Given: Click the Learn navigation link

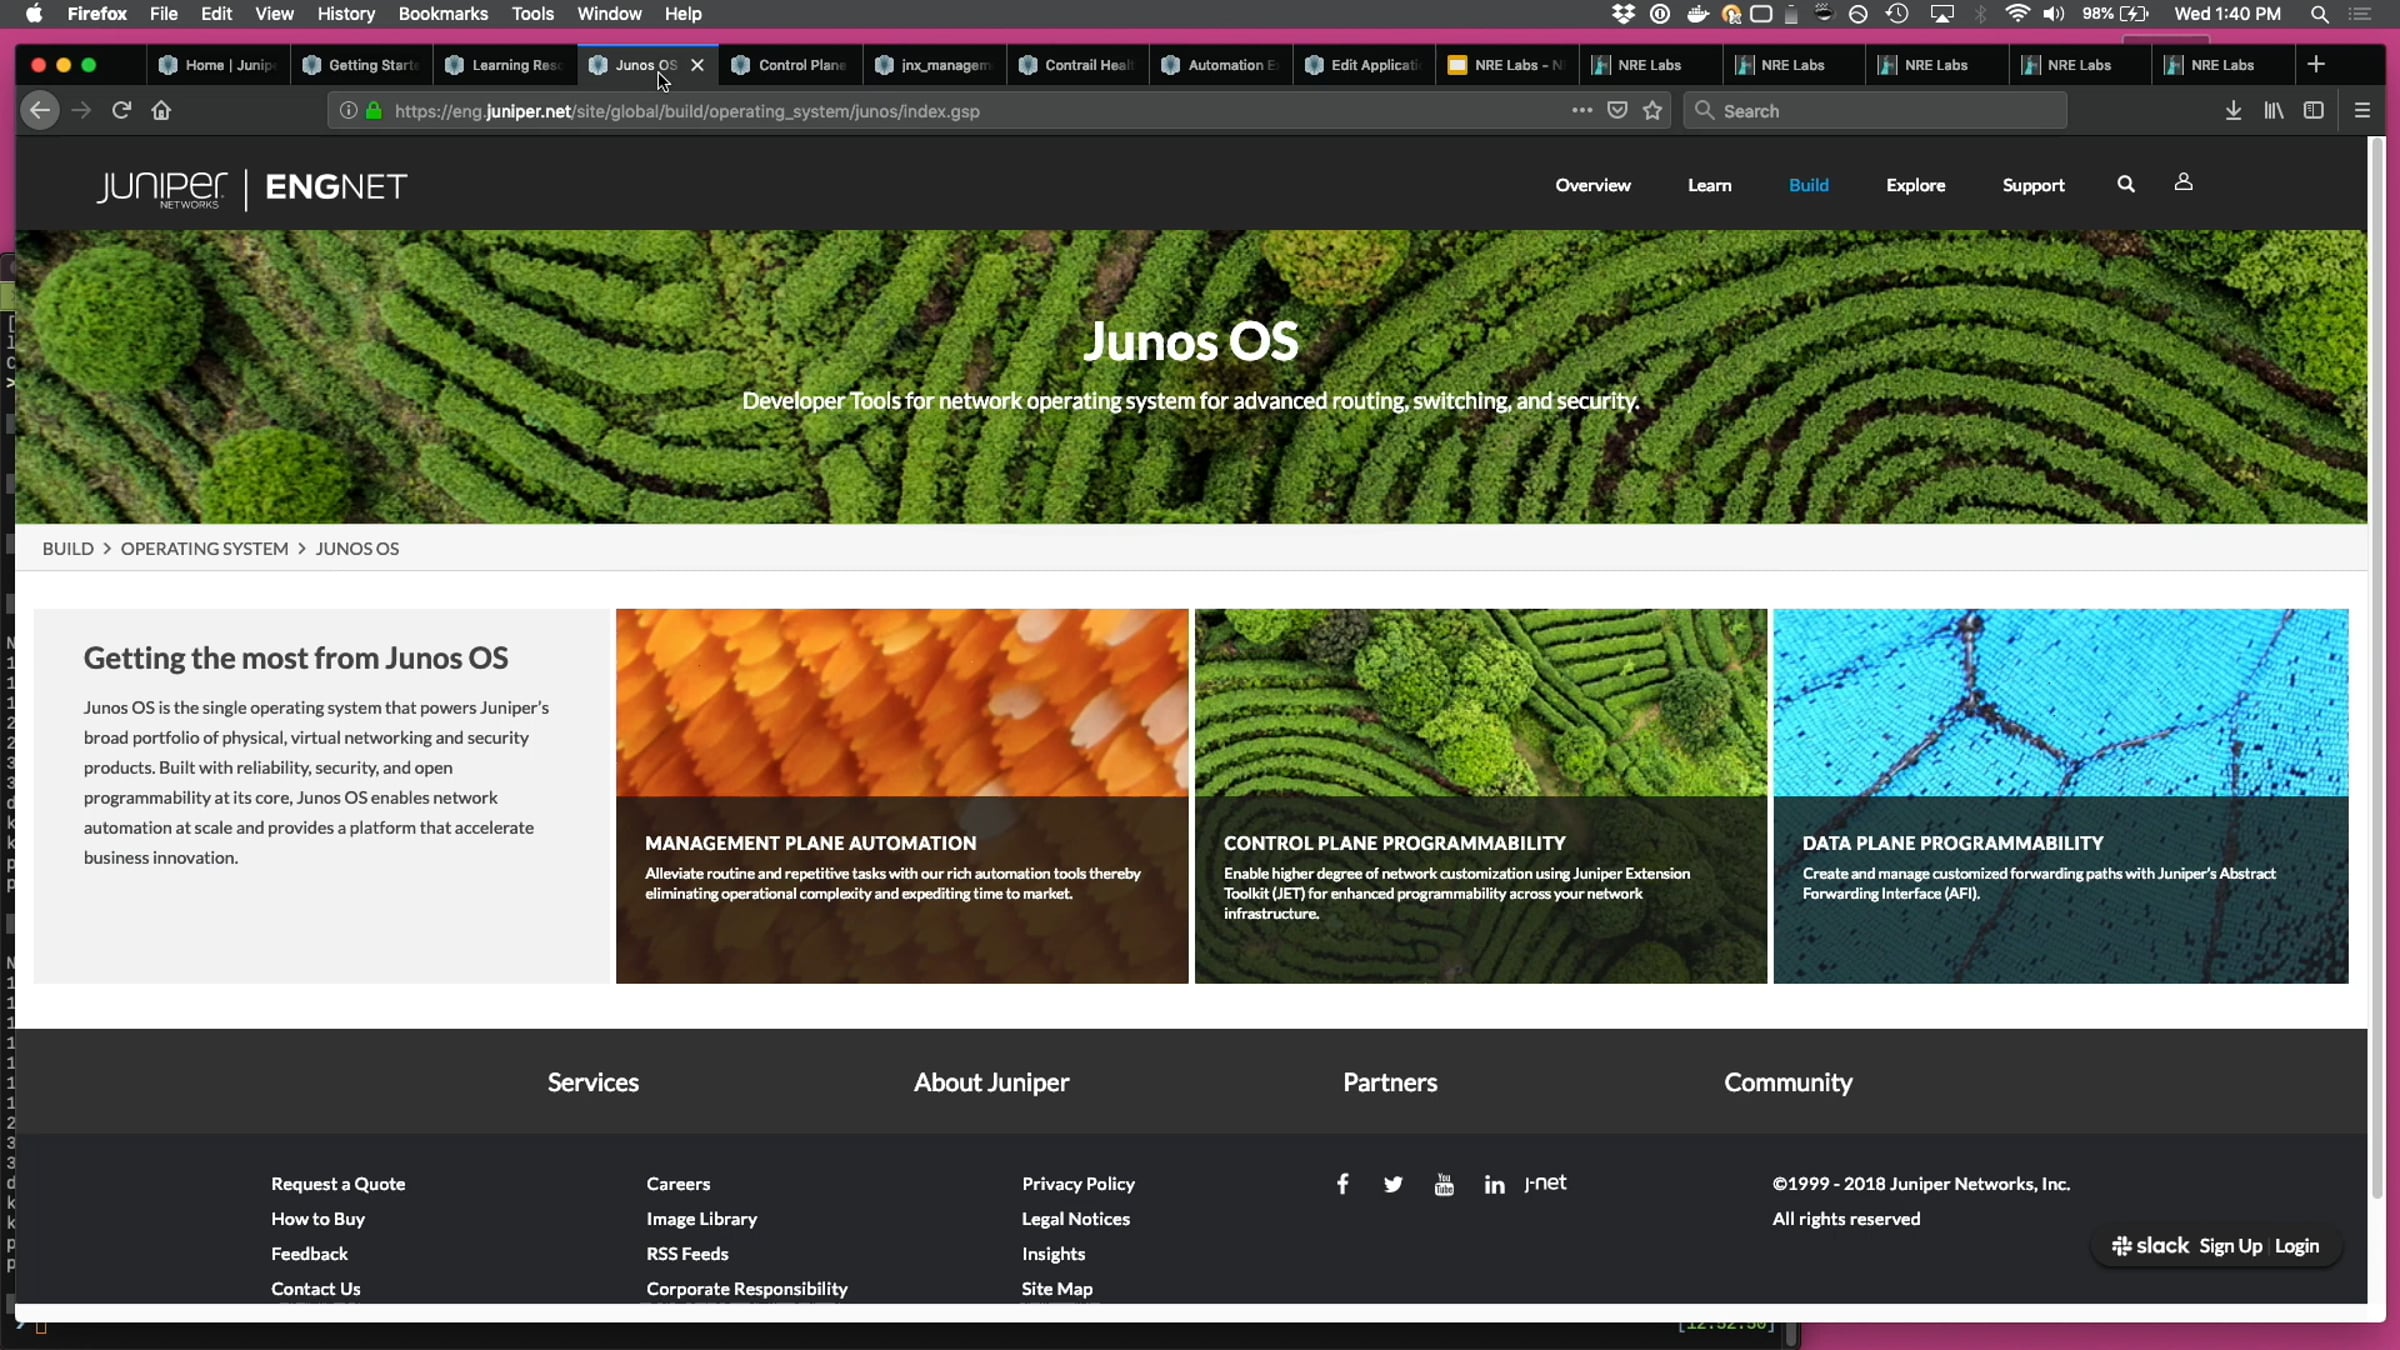Looking at the screenshot, I should pos(1709,185).
